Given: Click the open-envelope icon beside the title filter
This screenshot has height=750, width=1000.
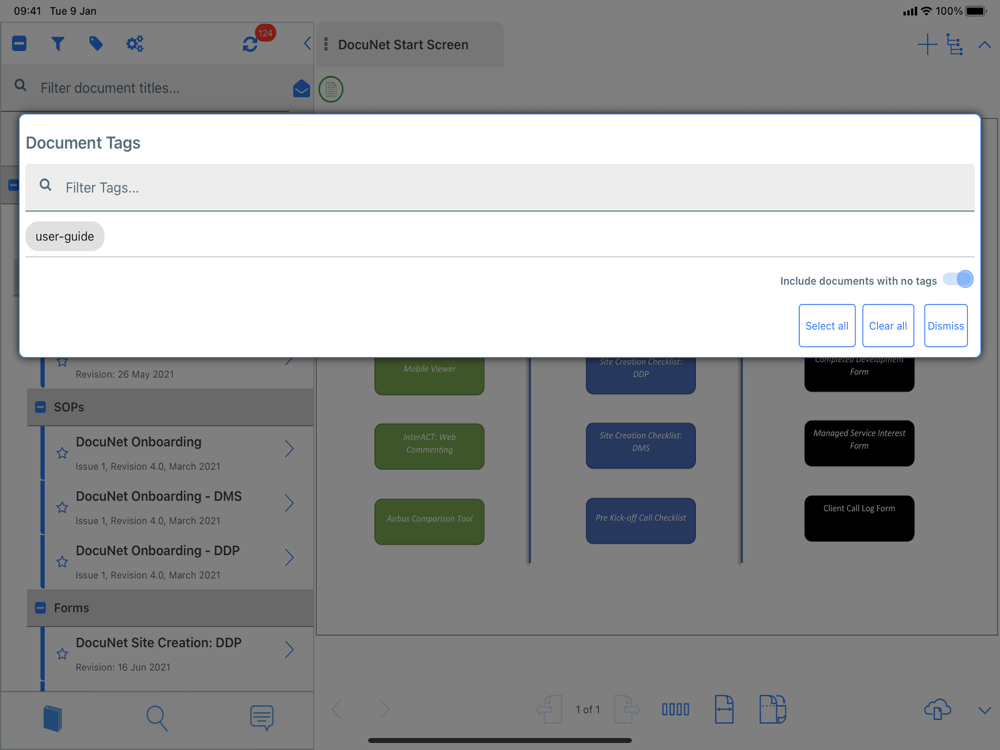Looking at the screenshot, I should (x=301, y=89).
